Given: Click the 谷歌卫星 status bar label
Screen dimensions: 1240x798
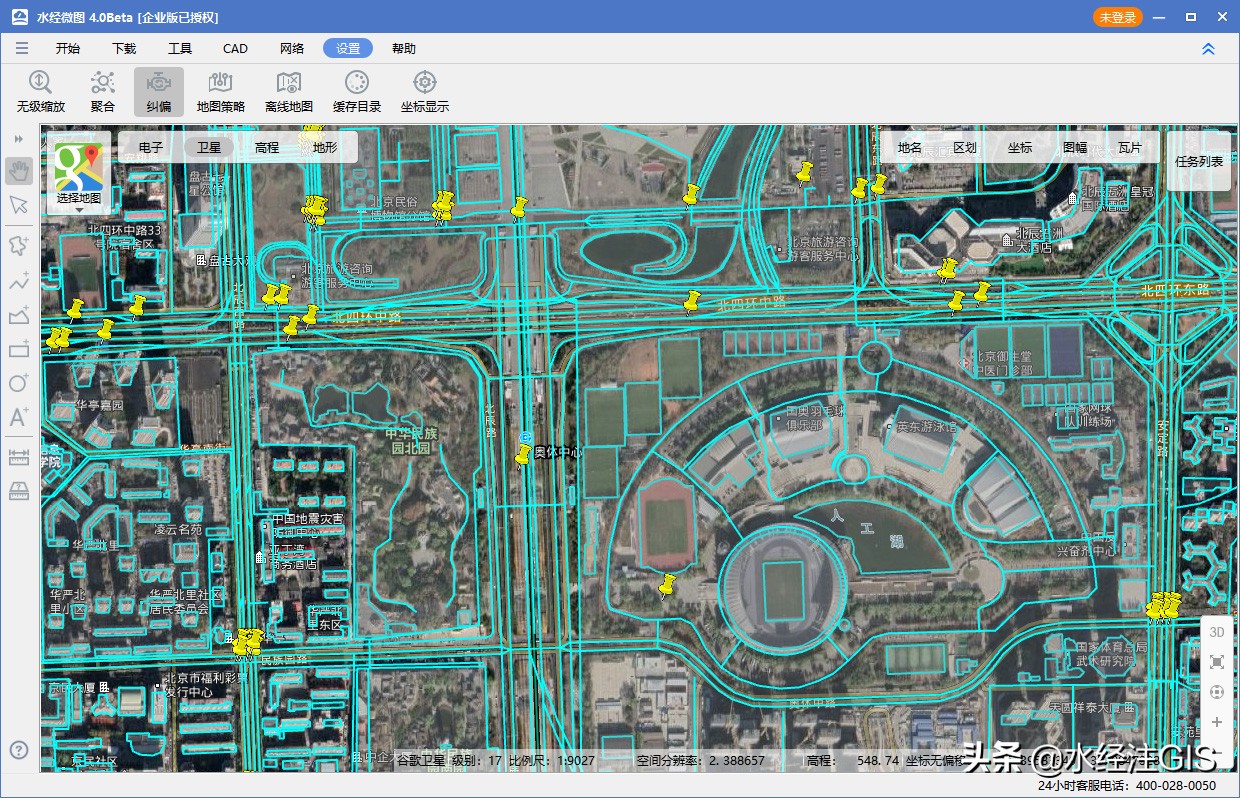Looking at the screenshot, I should [x=421, y=761].
